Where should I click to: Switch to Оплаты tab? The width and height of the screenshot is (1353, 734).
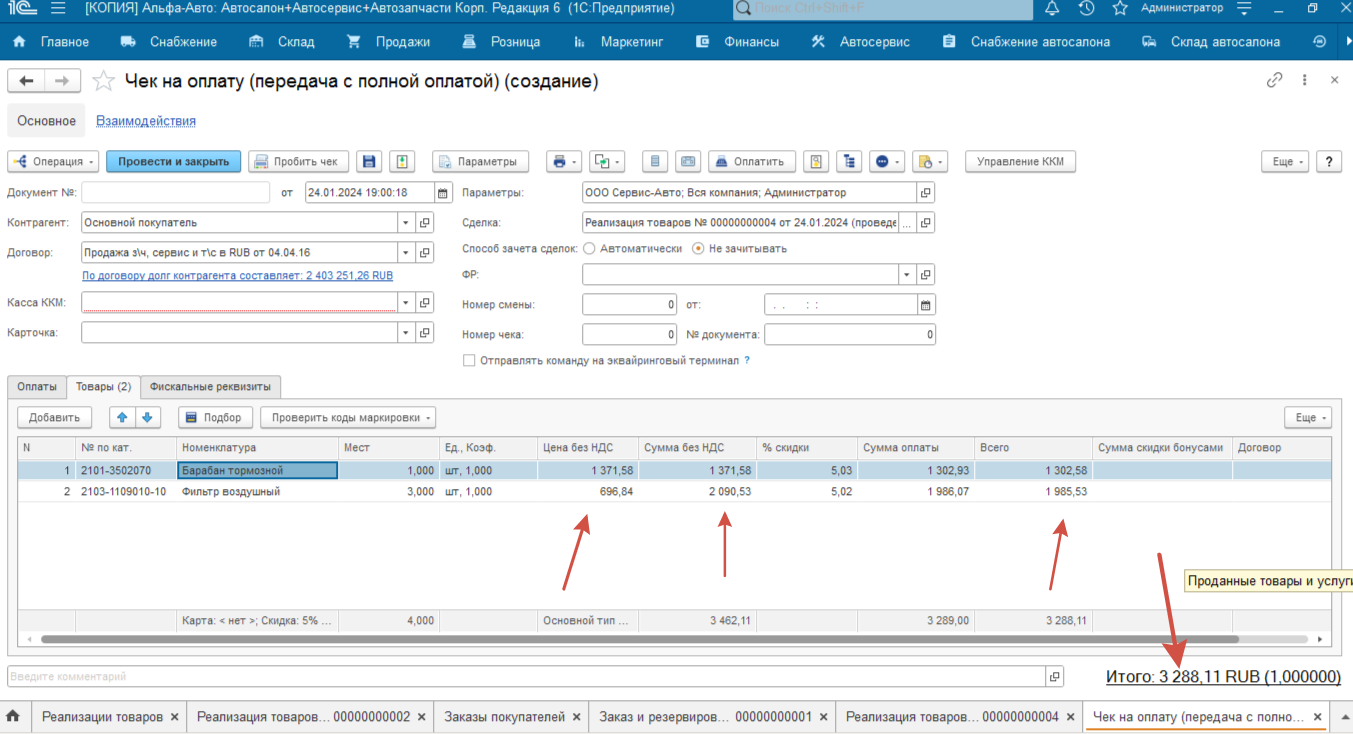[37, 386]
